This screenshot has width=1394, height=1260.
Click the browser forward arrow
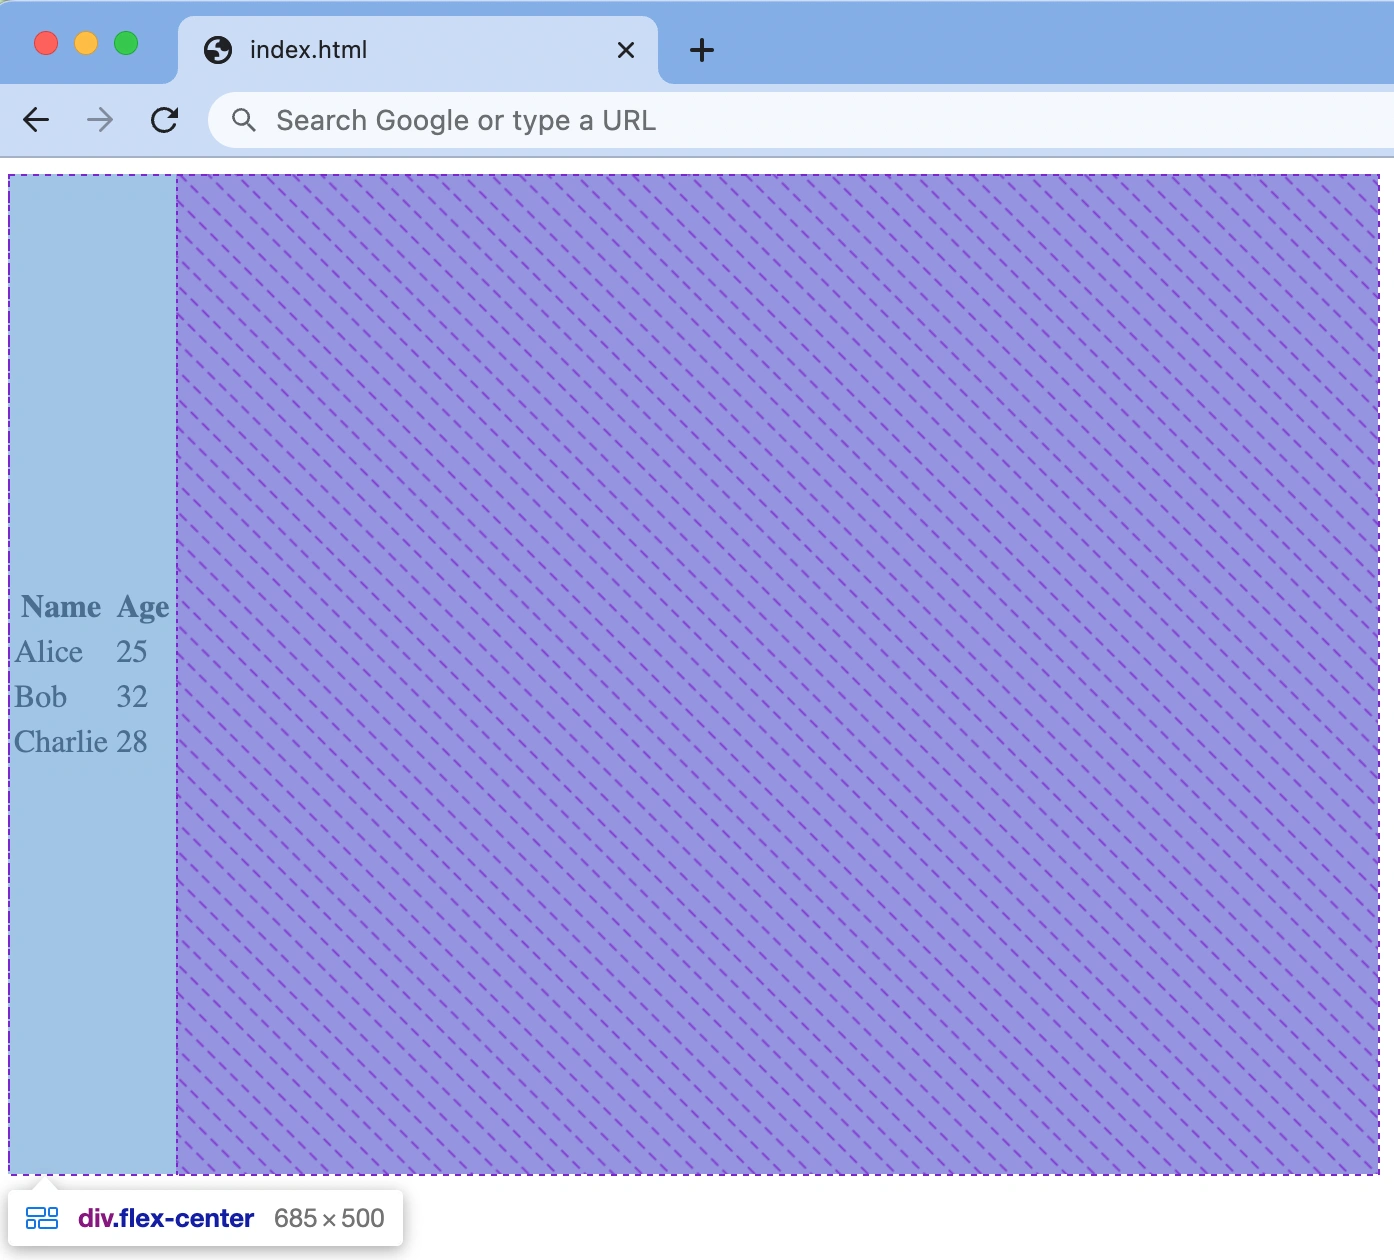[x=100, y=119]
